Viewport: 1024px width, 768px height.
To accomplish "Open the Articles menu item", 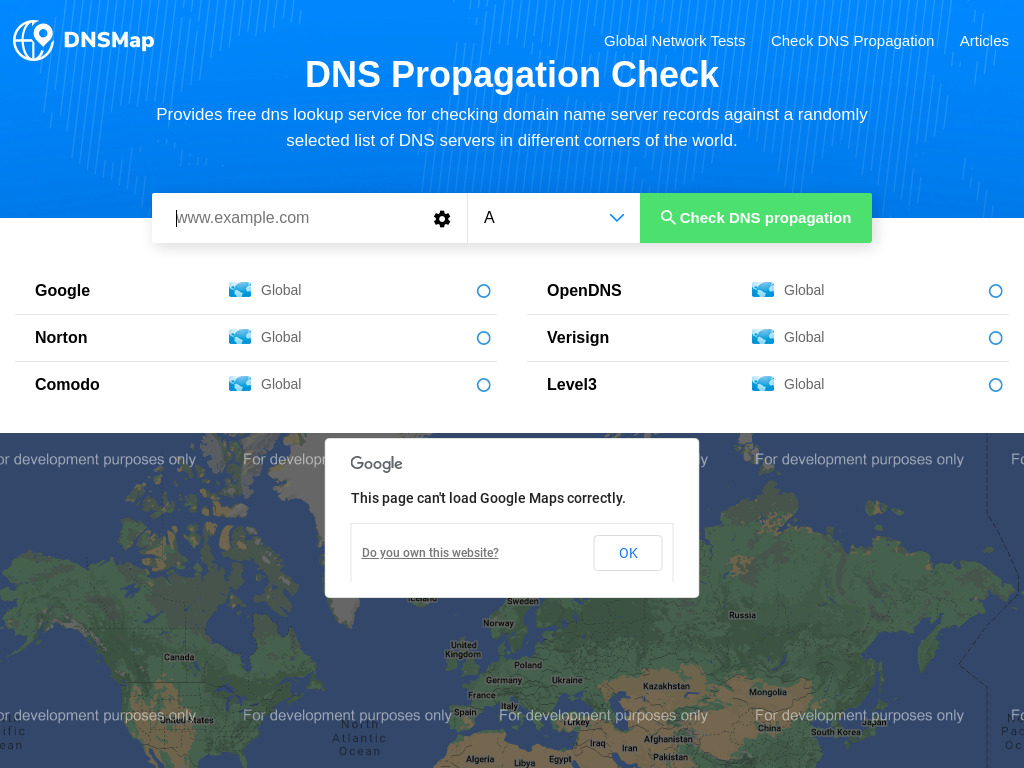I will [x=984, y=41].
